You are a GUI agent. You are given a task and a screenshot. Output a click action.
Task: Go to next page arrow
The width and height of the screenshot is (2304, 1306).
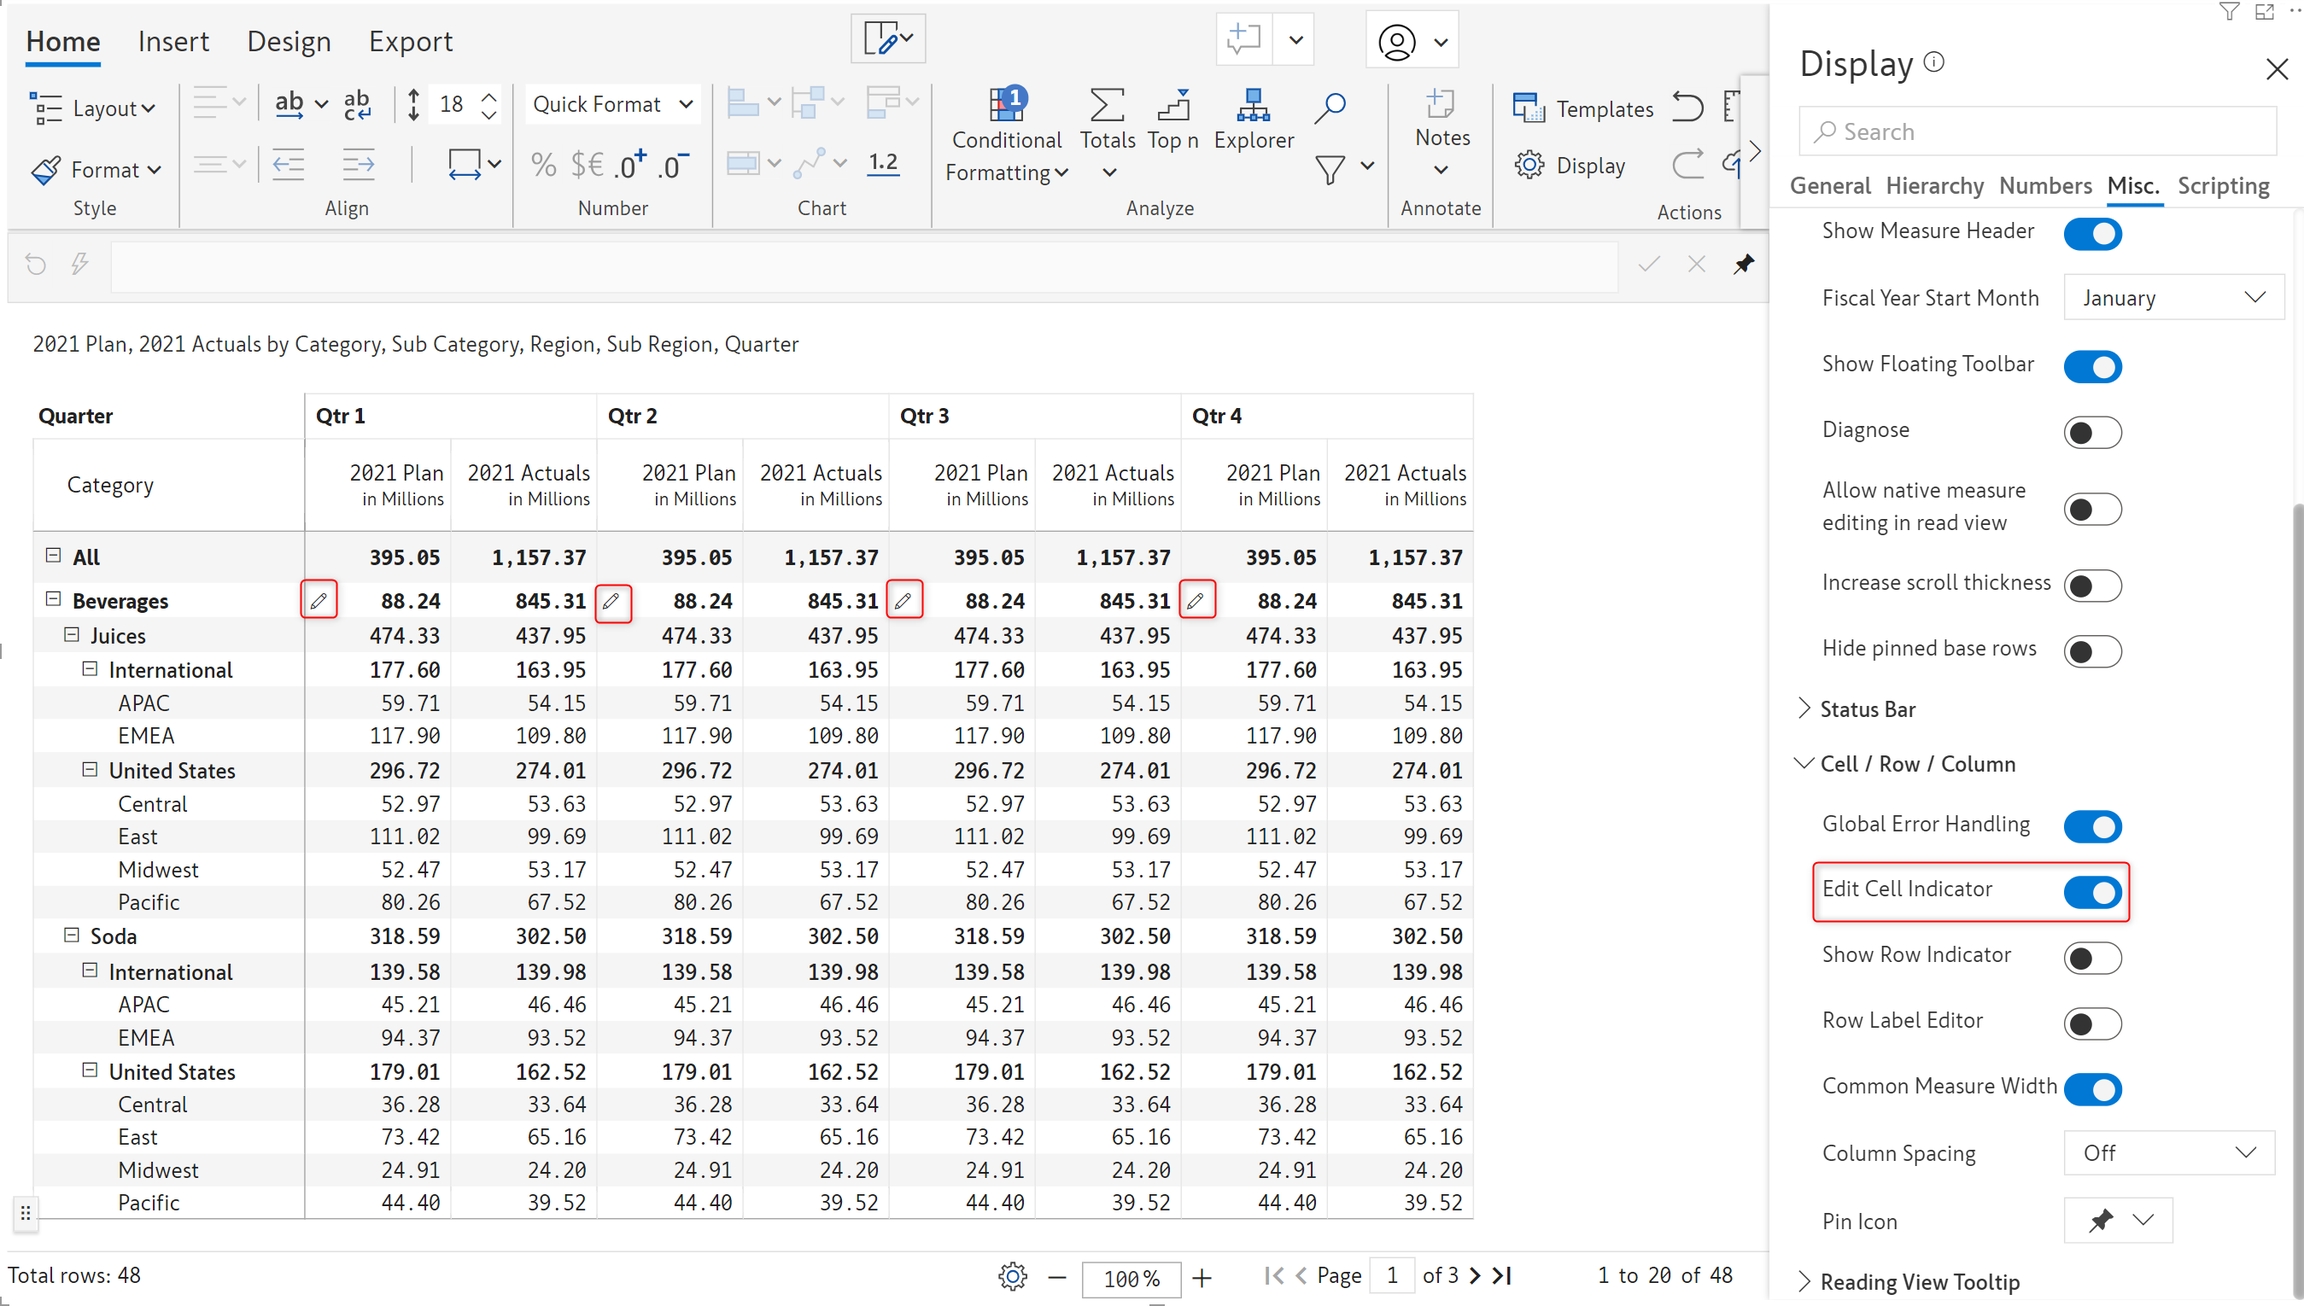pyautogui.click(x=1475, y=1276)
